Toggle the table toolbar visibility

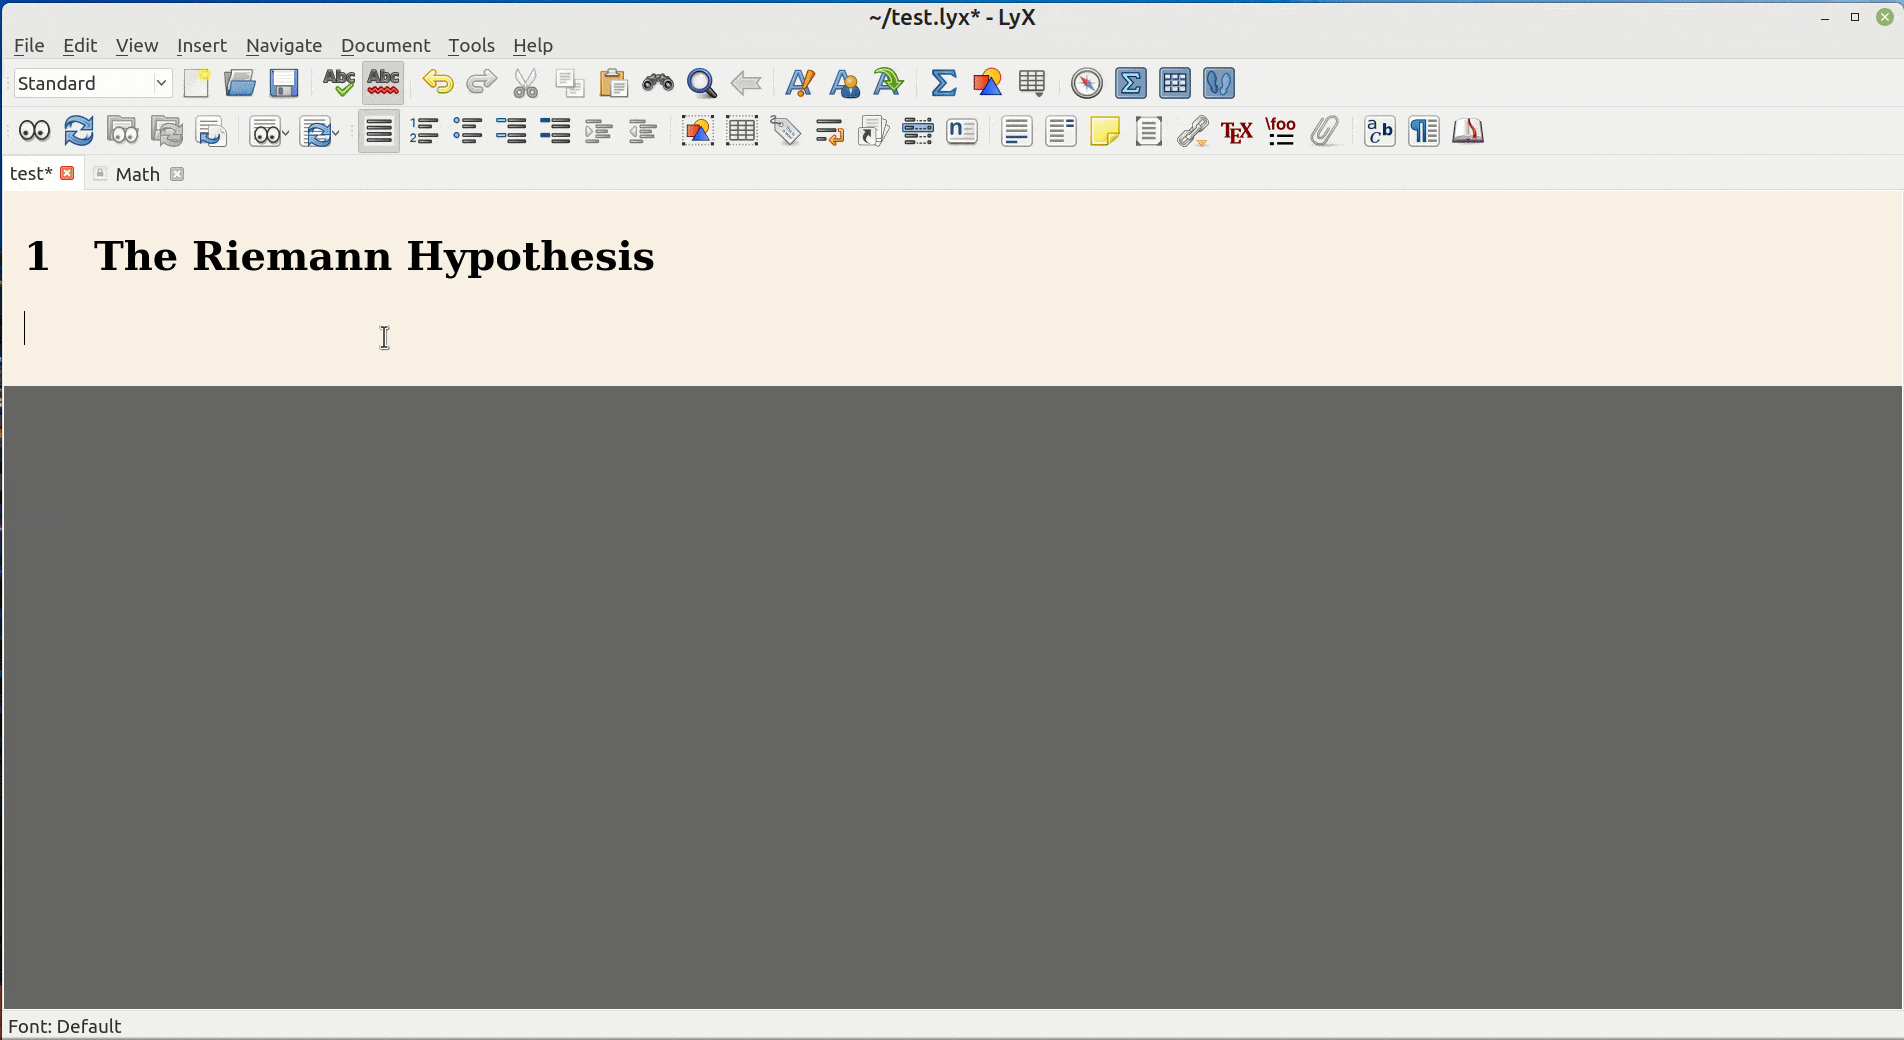[1175, 83]
